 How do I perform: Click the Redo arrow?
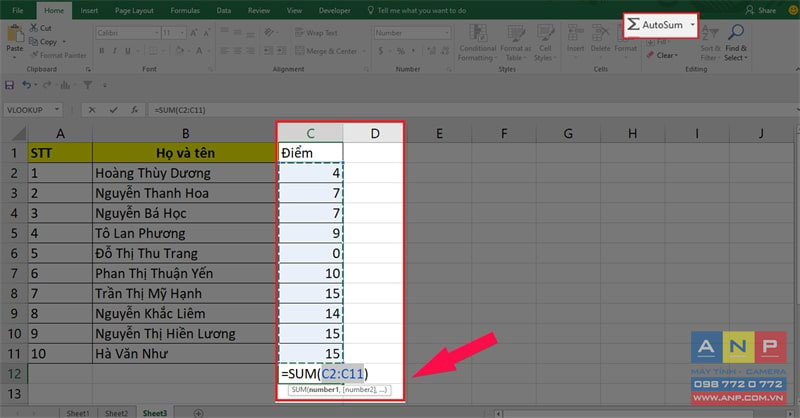tap(47, 85)
